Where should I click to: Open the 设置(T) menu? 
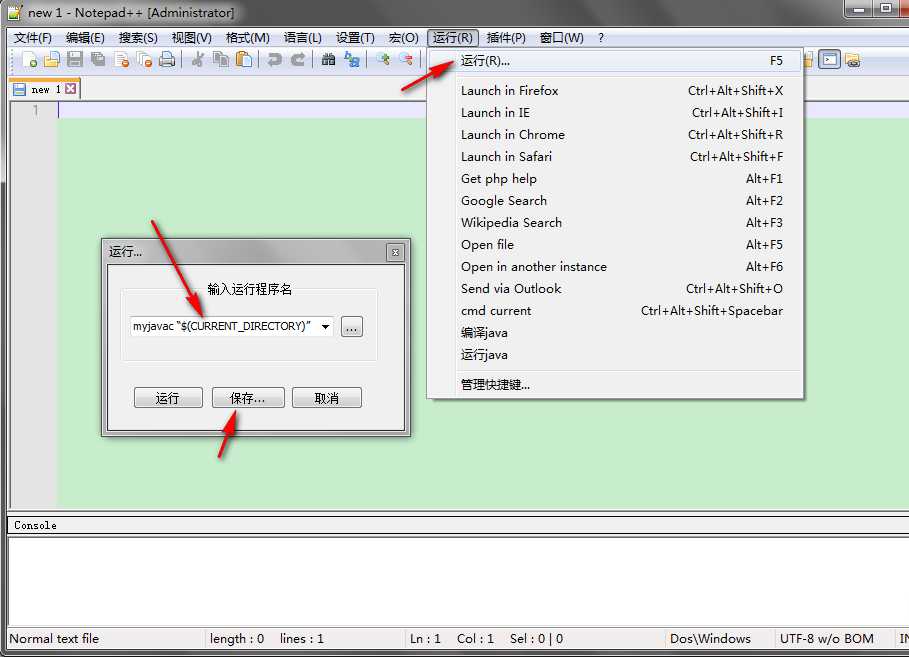[355, 38]
